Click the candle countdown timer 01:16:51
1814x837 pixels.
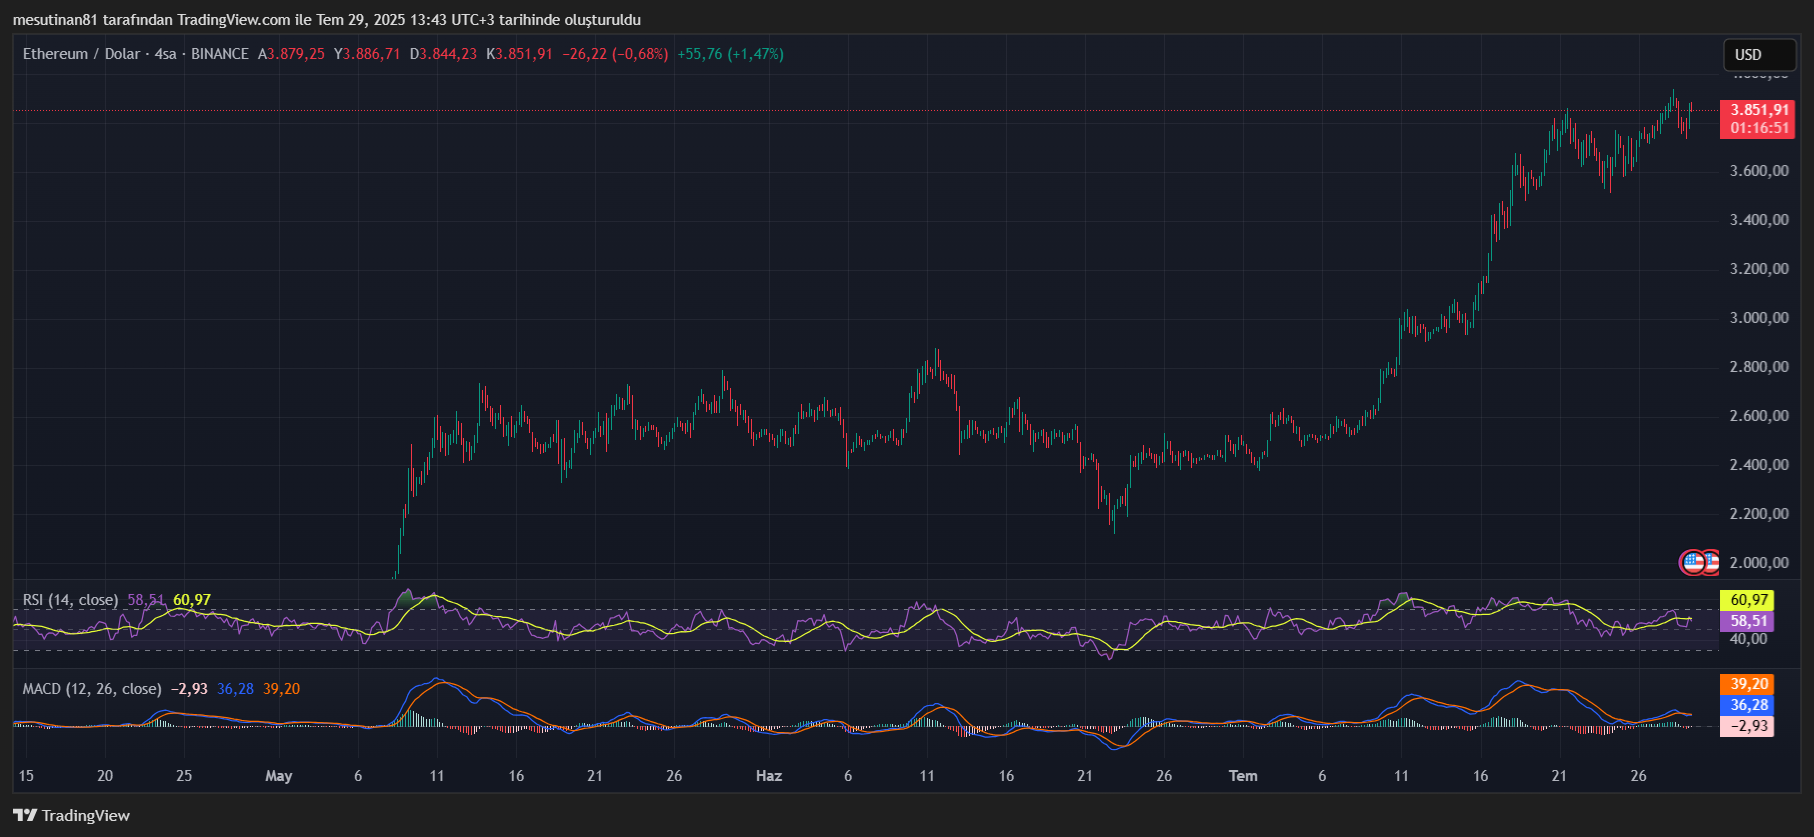pos(1759,128)
